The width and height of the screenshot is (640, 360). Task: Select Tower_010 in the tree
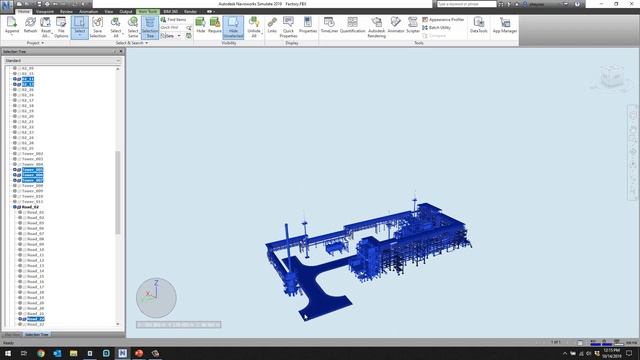[32, 196]
